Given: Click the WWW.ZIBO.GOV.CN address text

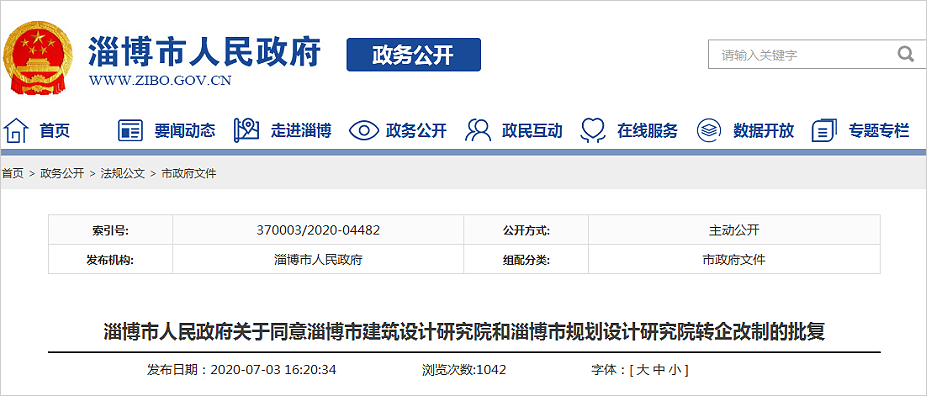Looking at the screenshot, I should pos(160,81).
